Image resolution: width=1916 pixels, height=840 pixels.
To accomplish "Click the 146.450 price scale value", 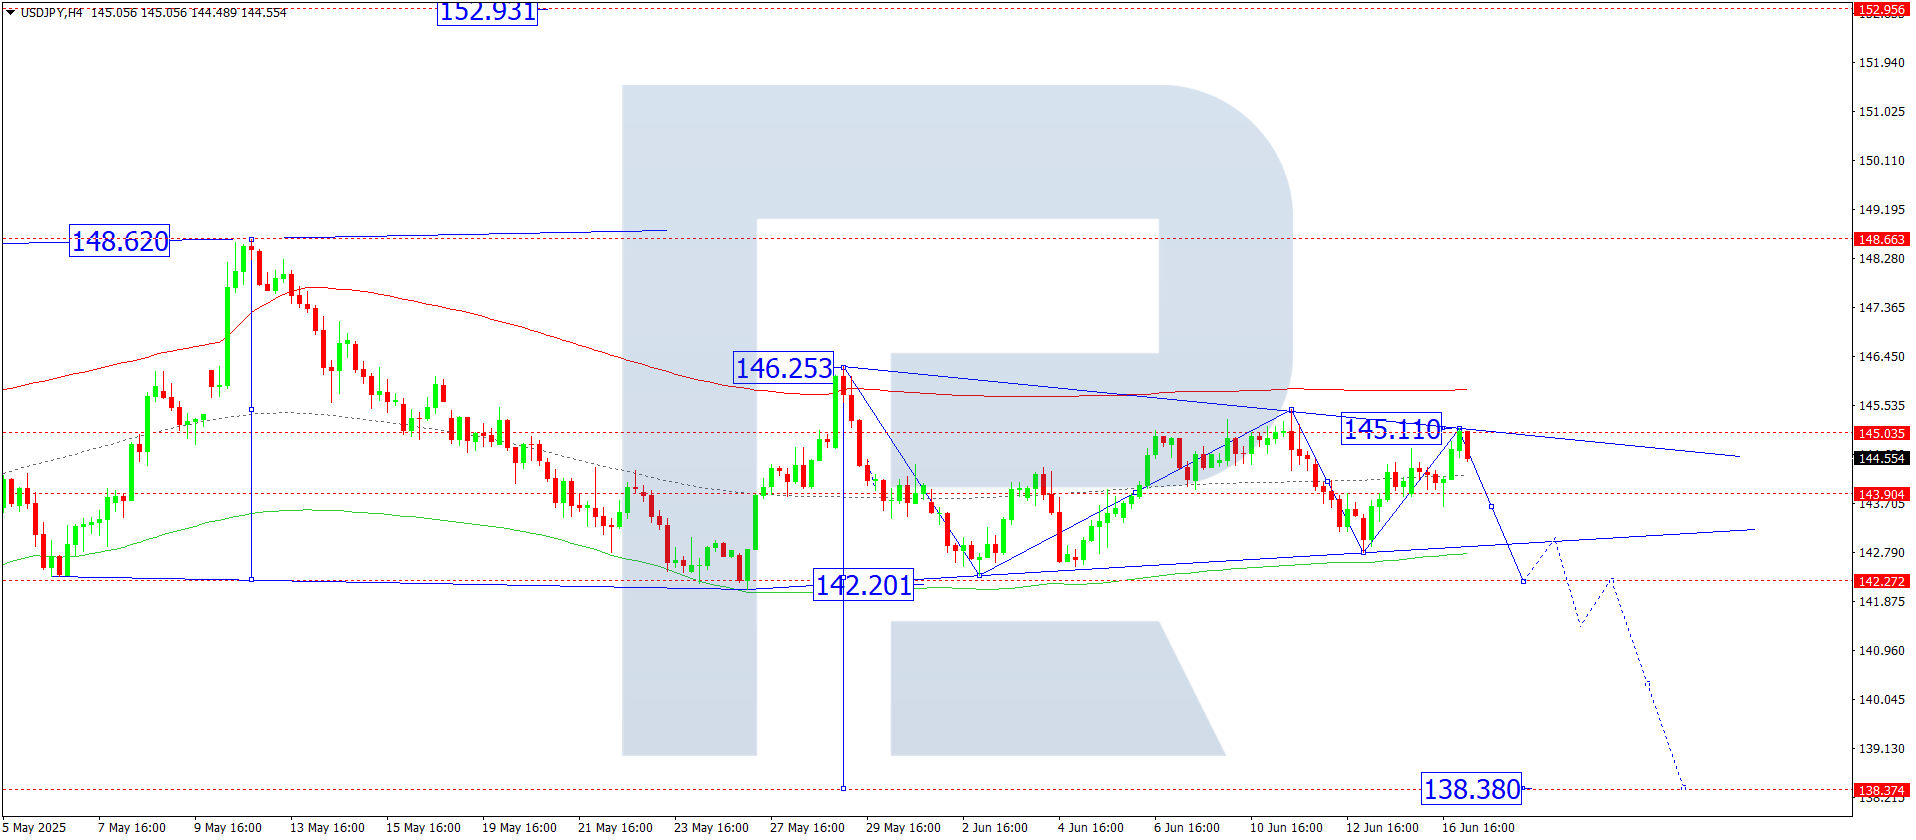I will 1882,356.
